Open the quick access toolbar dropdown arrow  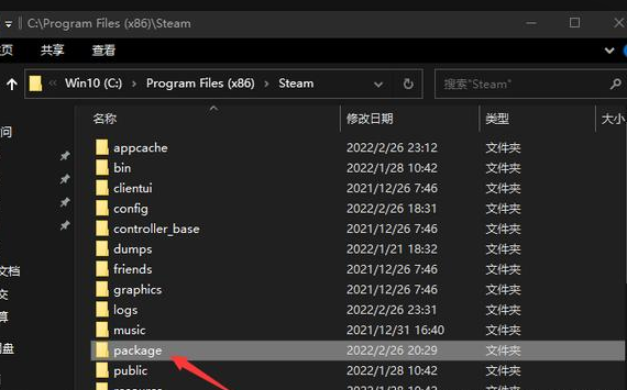(8, 24)
